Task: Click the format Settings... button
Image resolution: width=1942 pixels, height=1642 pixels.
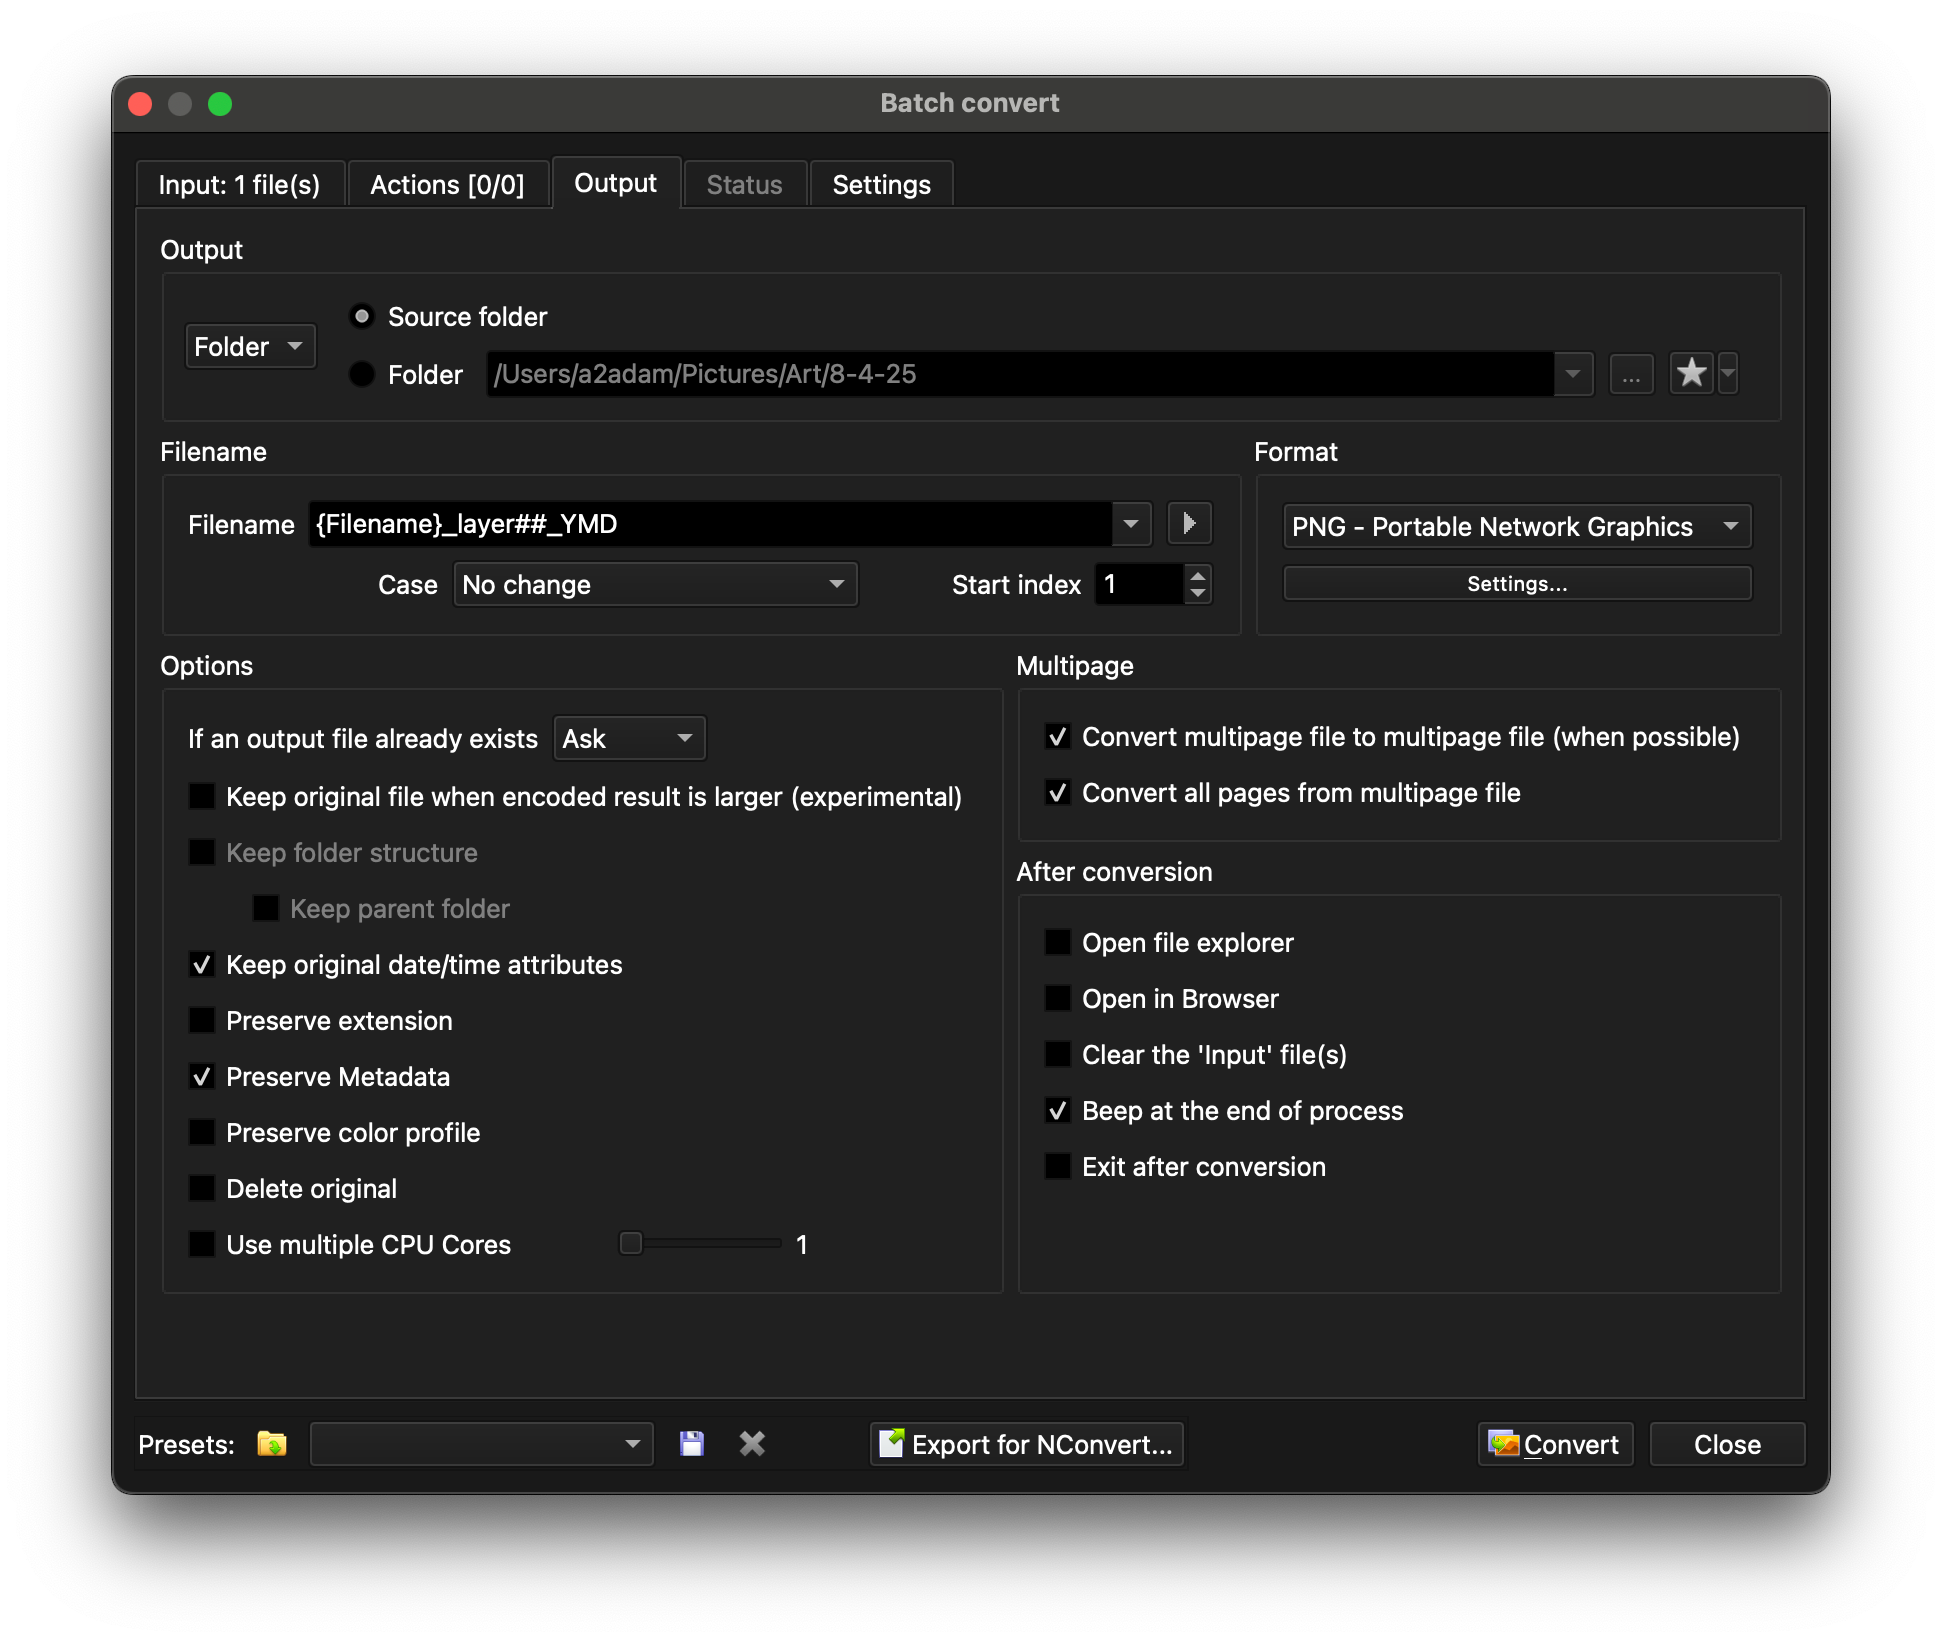Action: [x=1517, y=584]
